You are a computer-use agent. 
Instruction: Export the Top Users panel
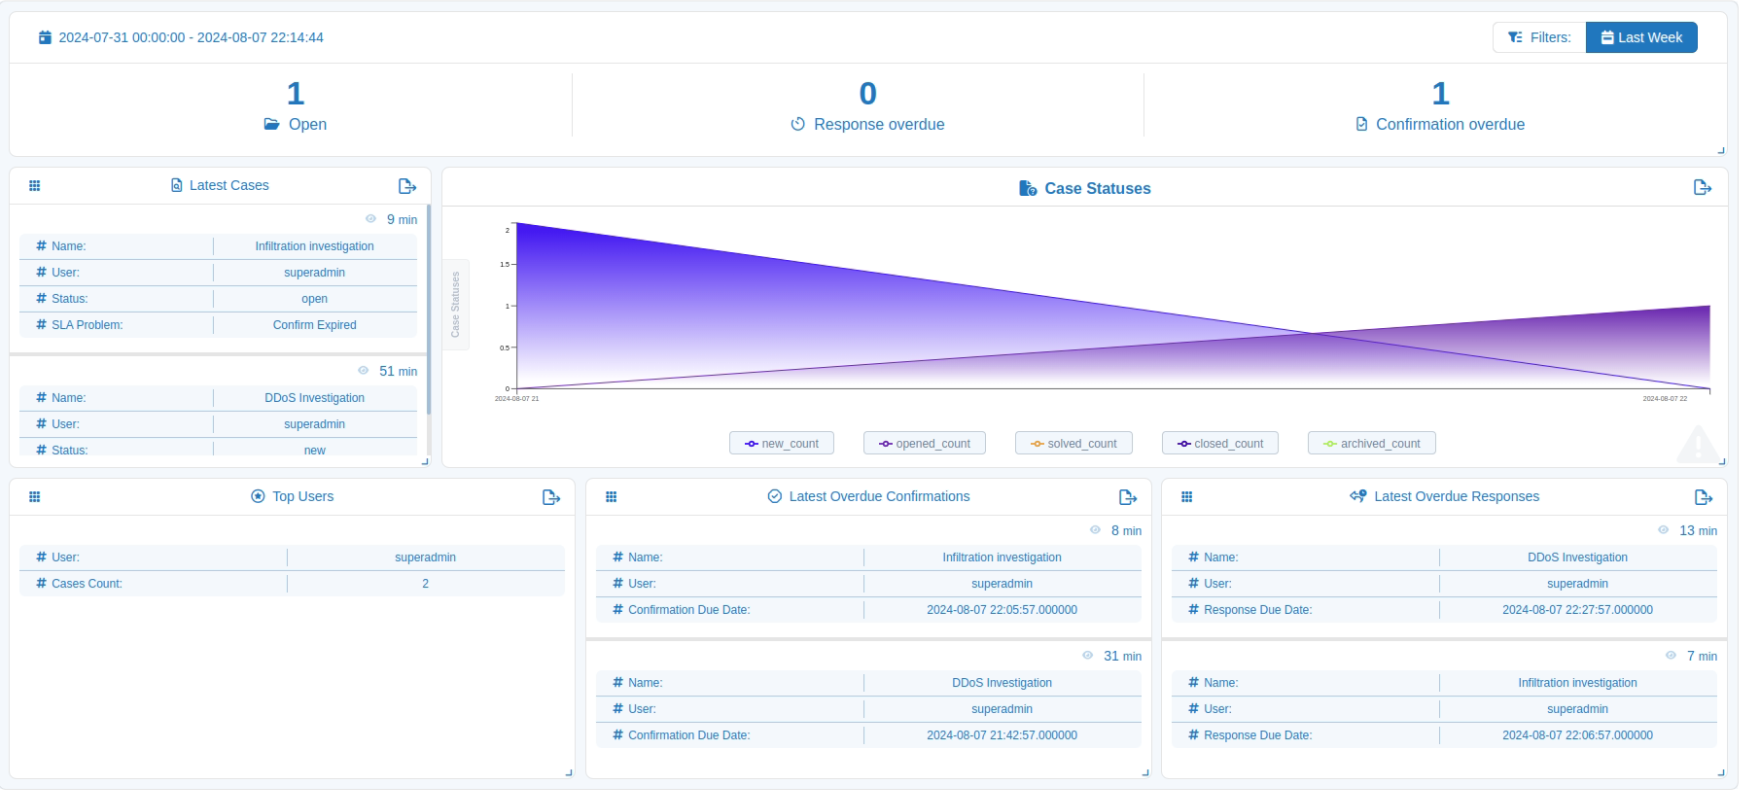(551, 498)
